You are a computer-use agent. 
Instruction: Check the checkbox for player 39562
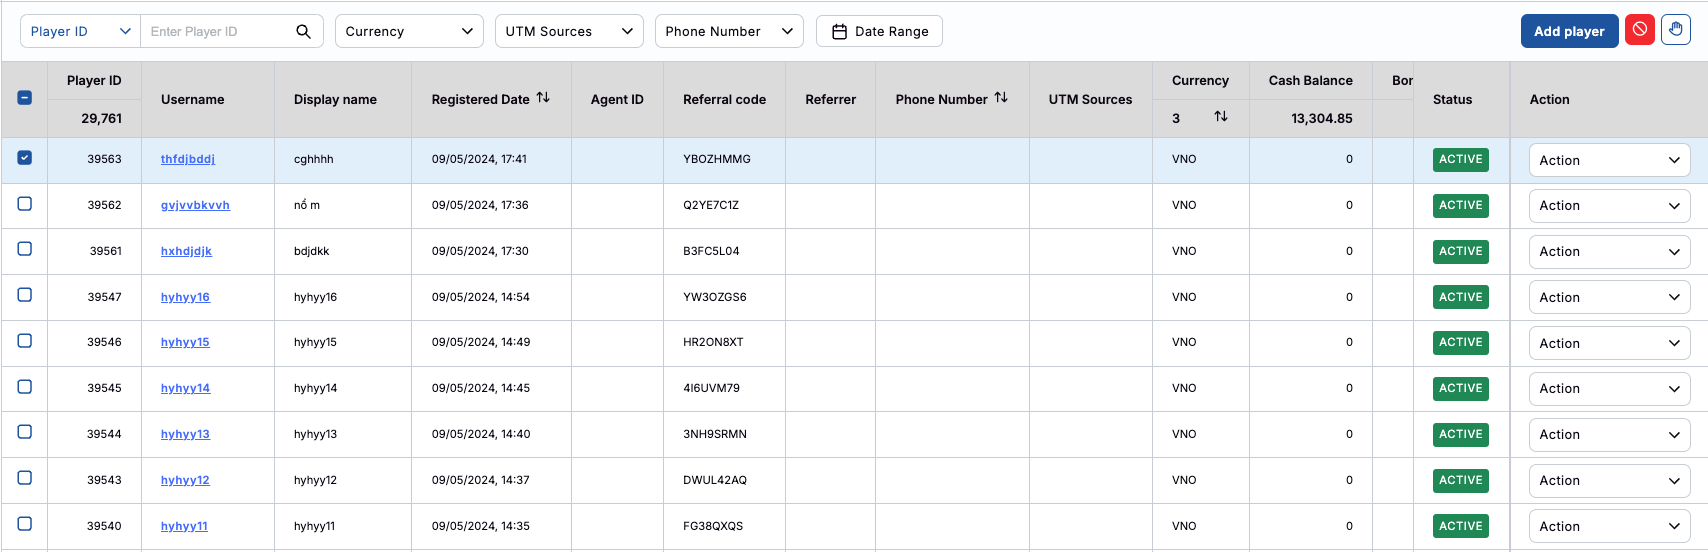[25, 204]
